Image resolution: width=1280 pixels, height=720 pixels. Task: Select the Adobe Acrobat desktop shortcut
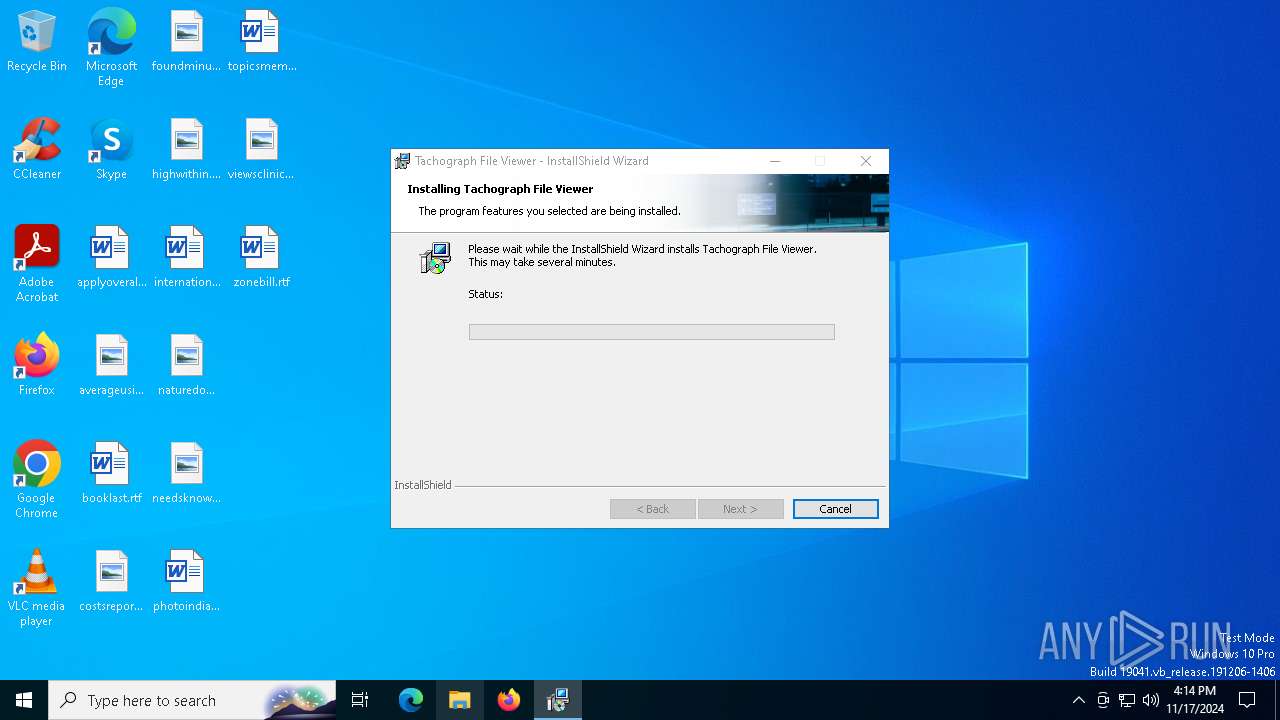pos(37,264)
